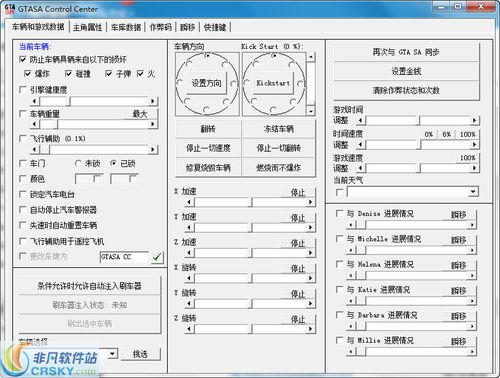The width and height of the screenshot is (500, 378).
Task: Expand the vehicle selection dropdown beside 挑选
Action: coord(113,353)
